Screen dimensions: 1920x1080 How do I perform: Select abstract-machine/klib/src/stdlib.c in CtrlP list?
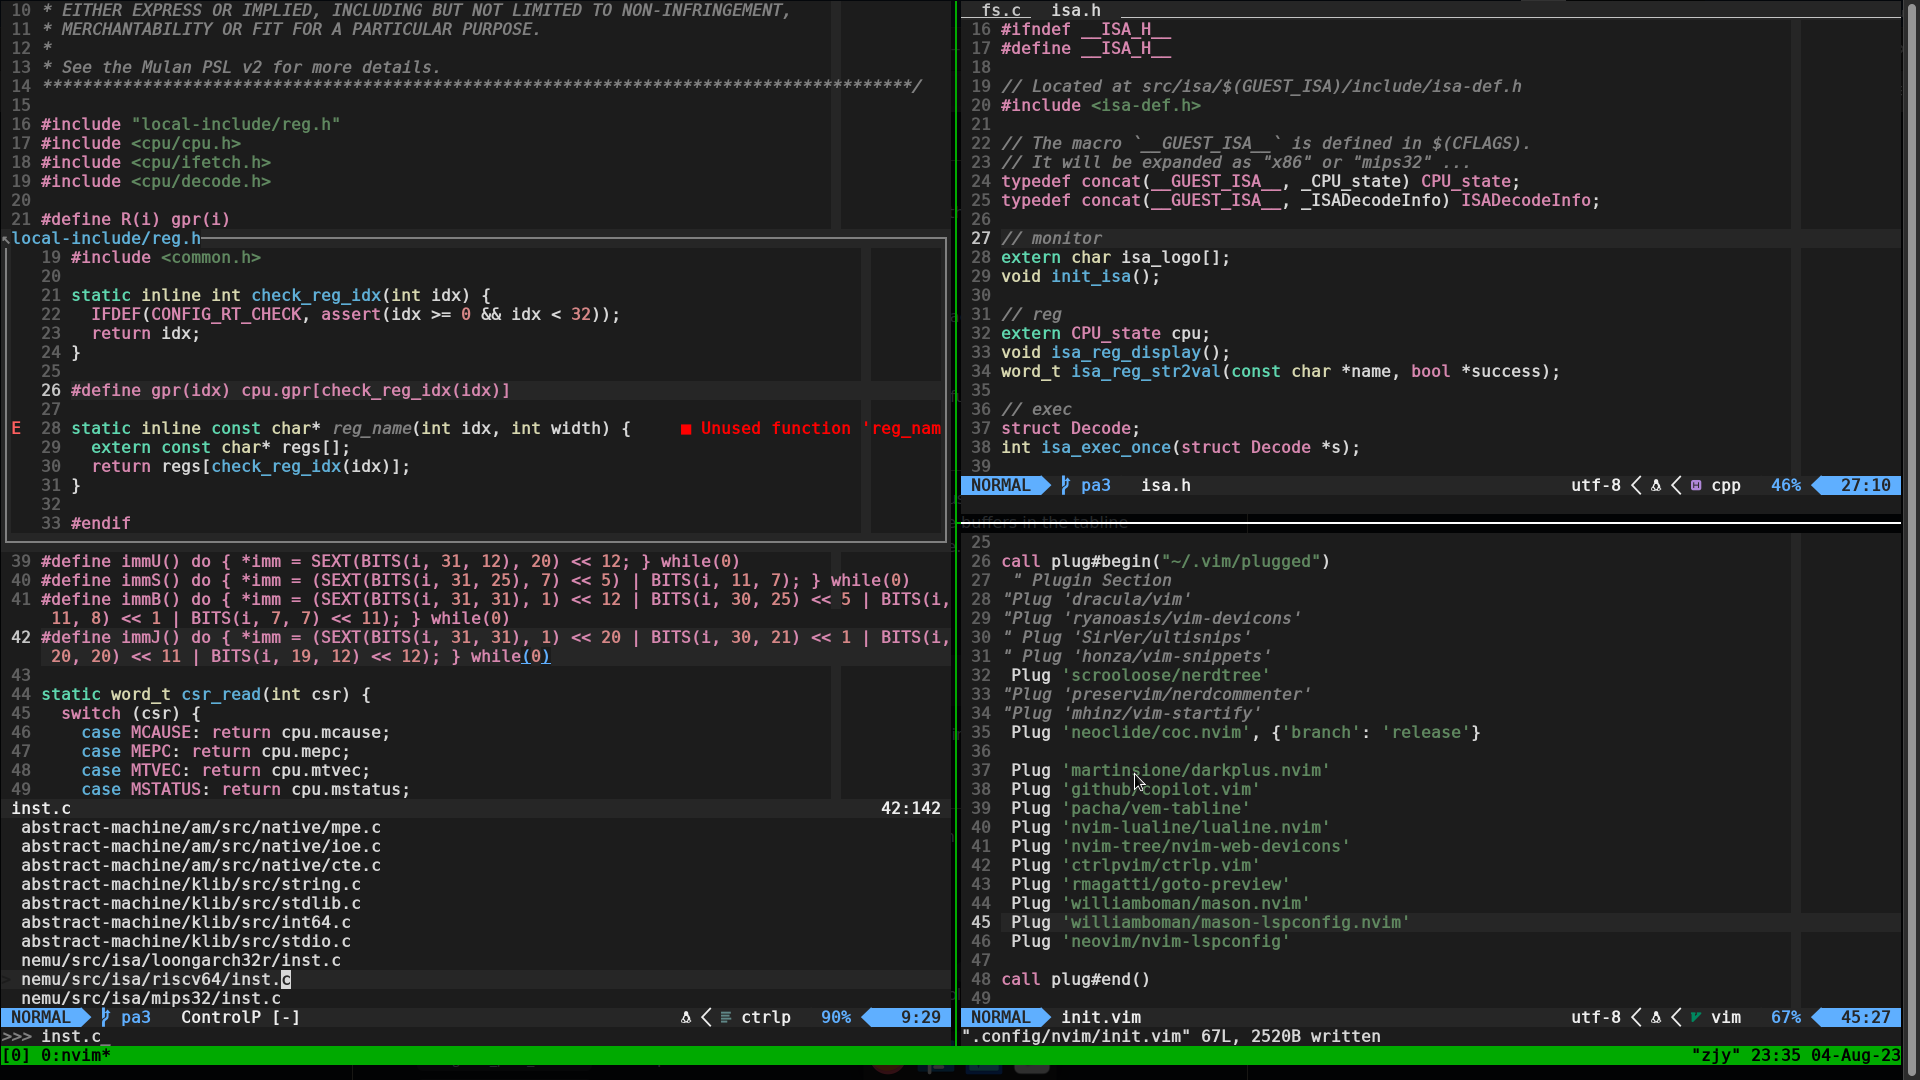191,903
